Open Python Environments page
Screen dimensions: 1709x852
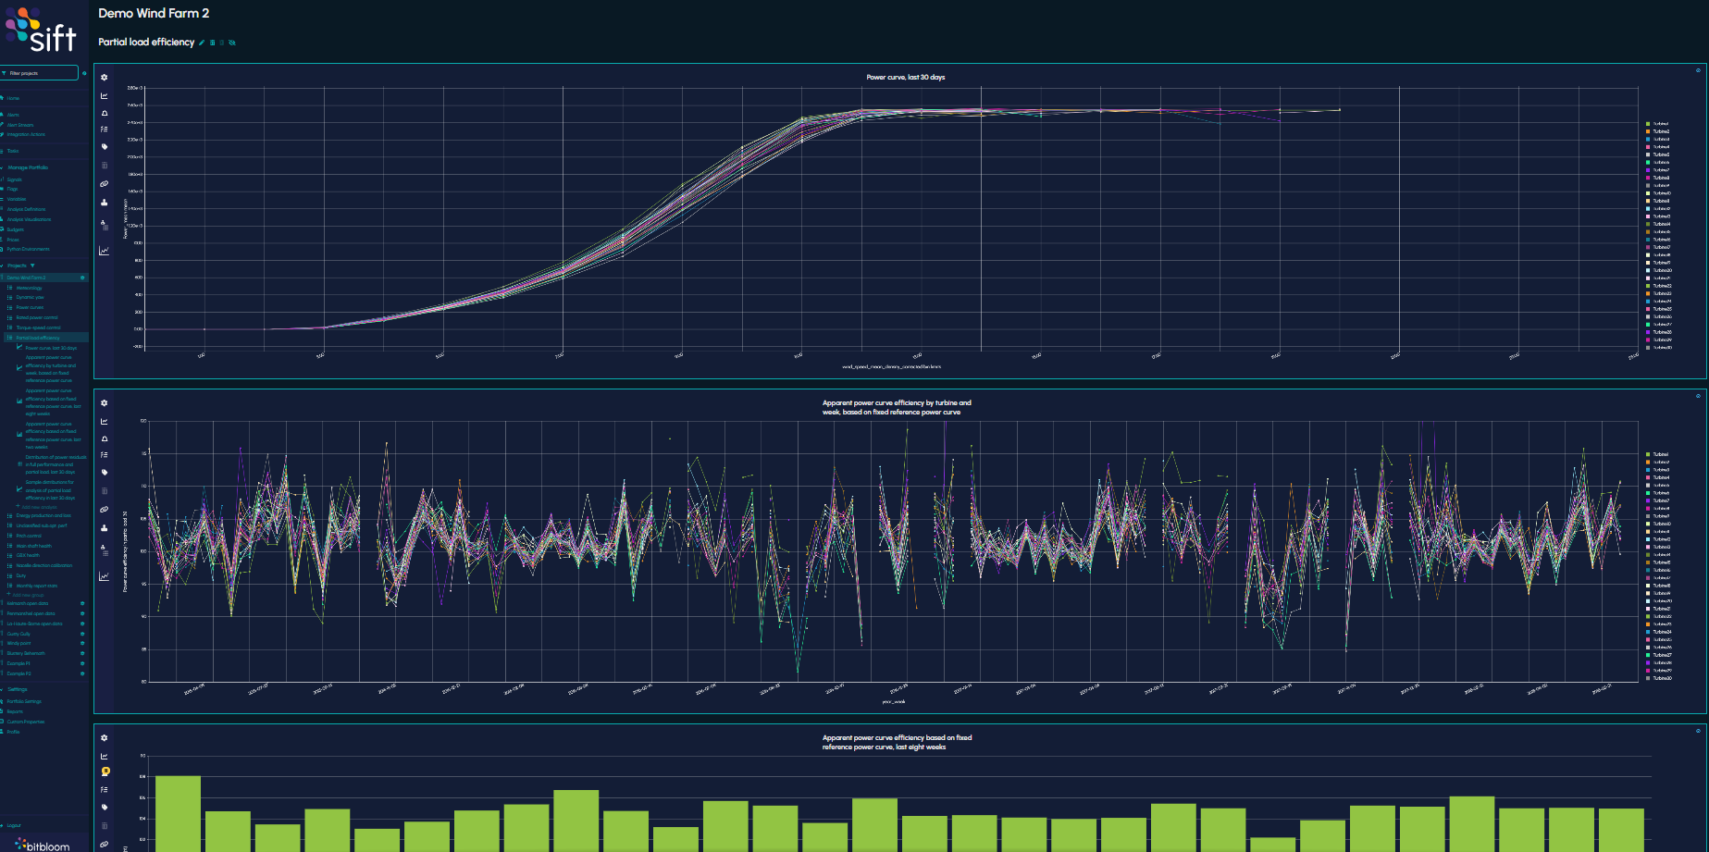pyautogui.click(x=27, y=249)
